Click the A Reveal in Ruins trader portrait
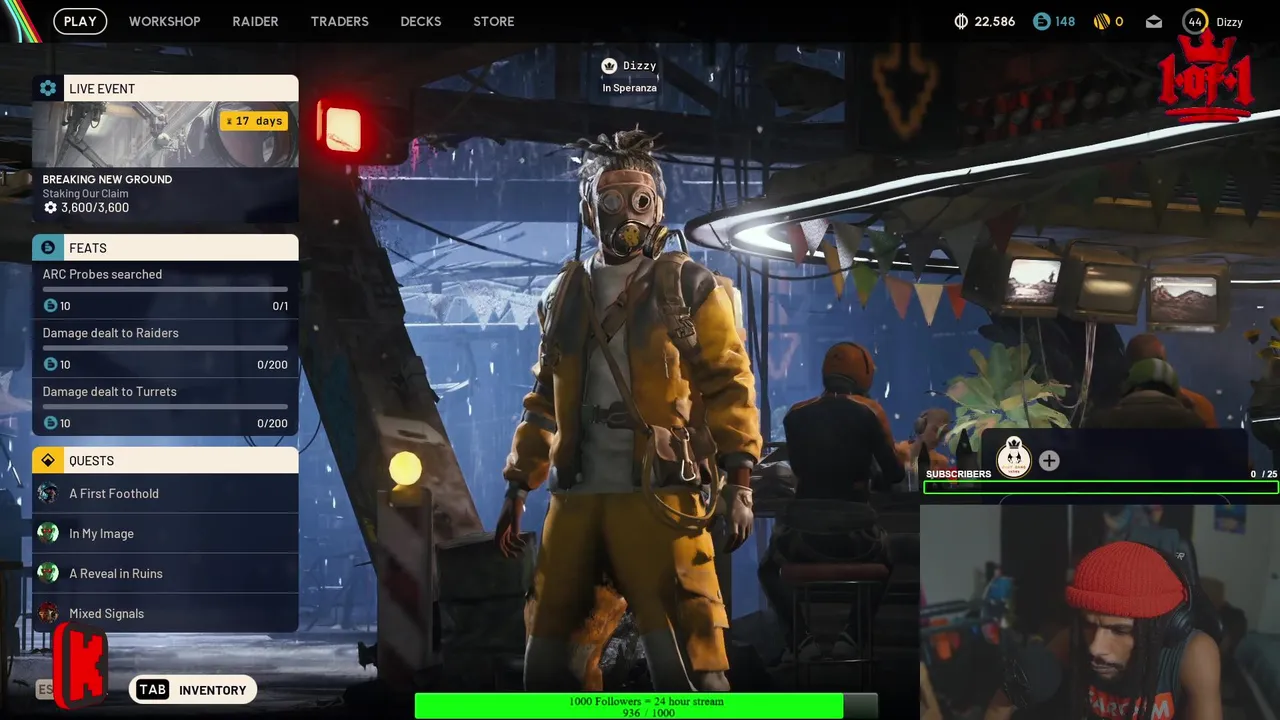 (48, 573)
